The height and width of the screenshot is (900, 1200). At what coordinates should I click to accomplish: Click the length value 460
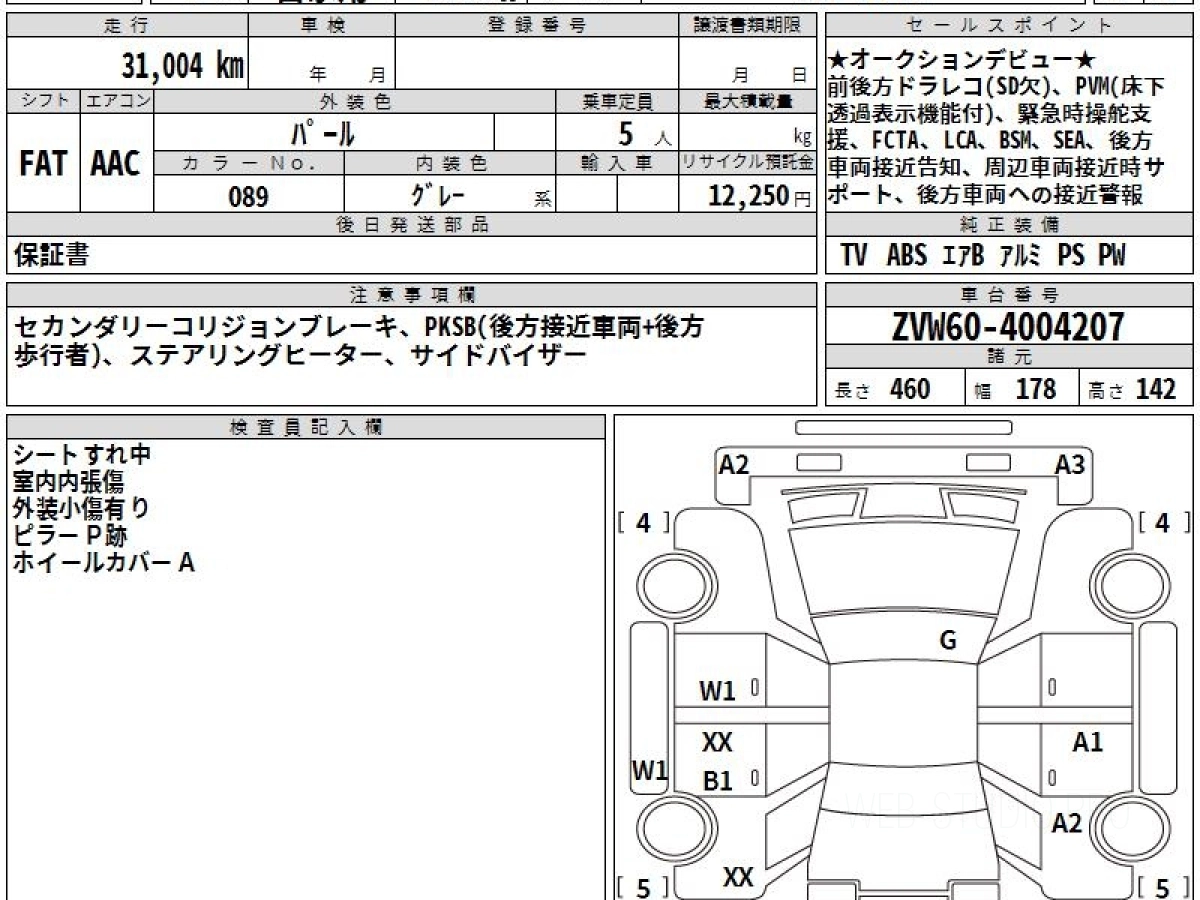pyautogui.click(x=910, y=389)
